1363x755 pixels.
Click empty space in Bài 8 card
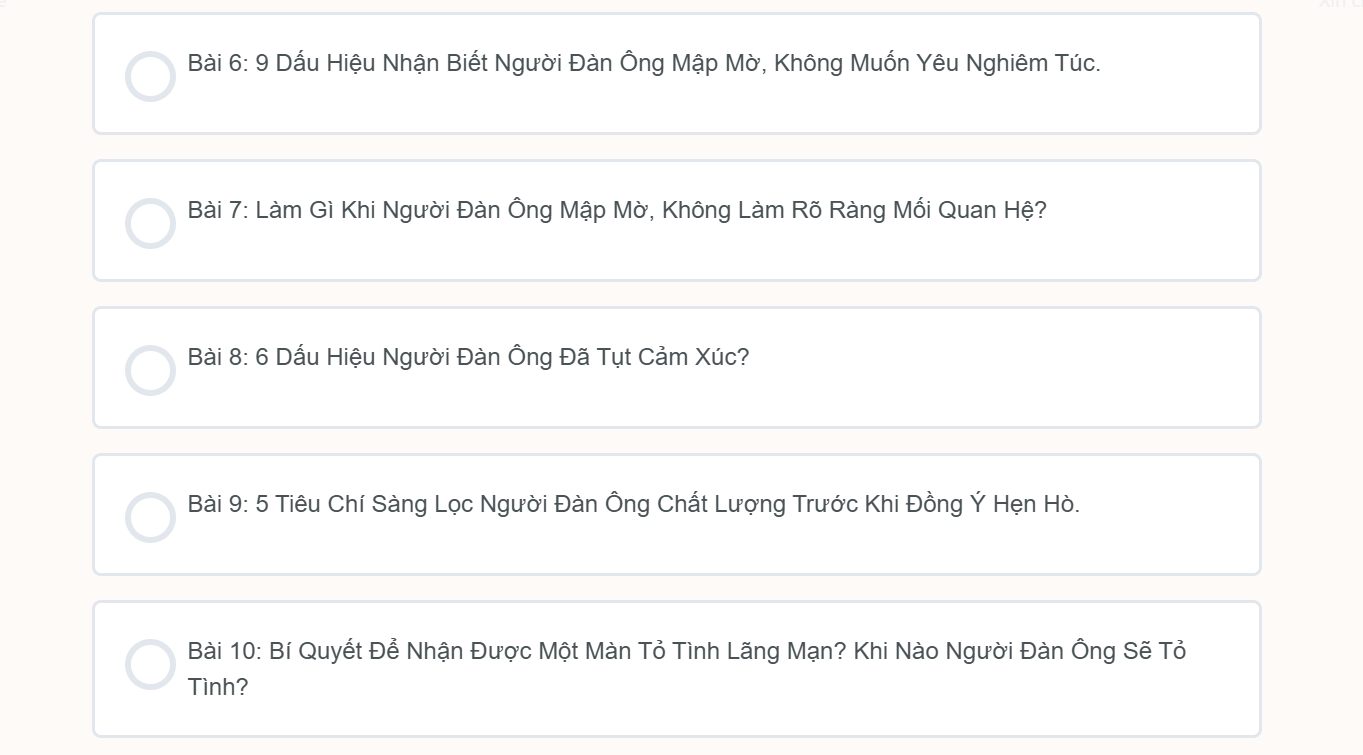pyautogui.click(x=1000, y=369)
